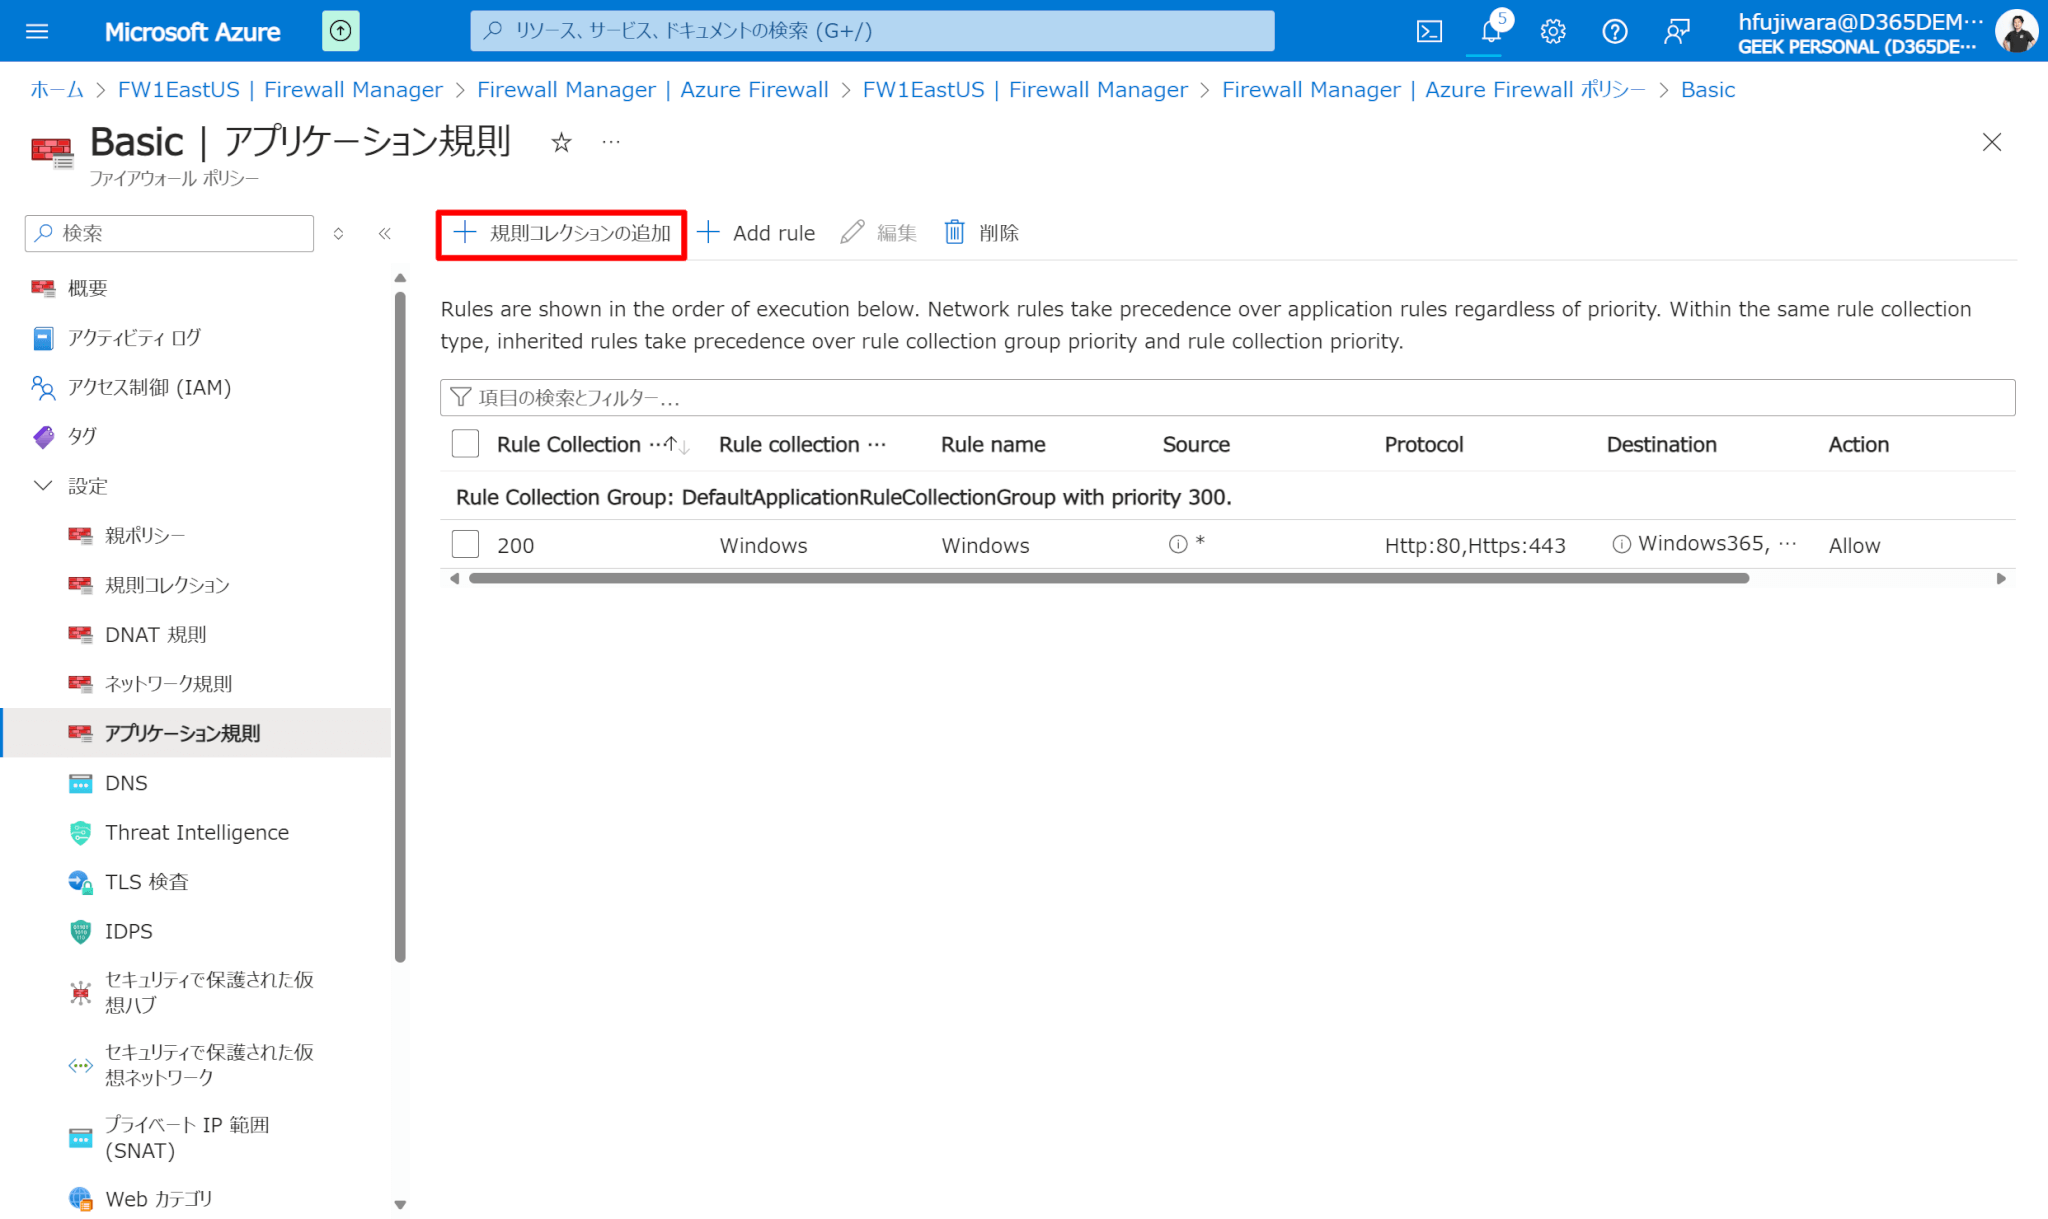Screen dimensions: 2048x1219
Task: Open TLS 検査 settings
Action: (x=146, y=881)
